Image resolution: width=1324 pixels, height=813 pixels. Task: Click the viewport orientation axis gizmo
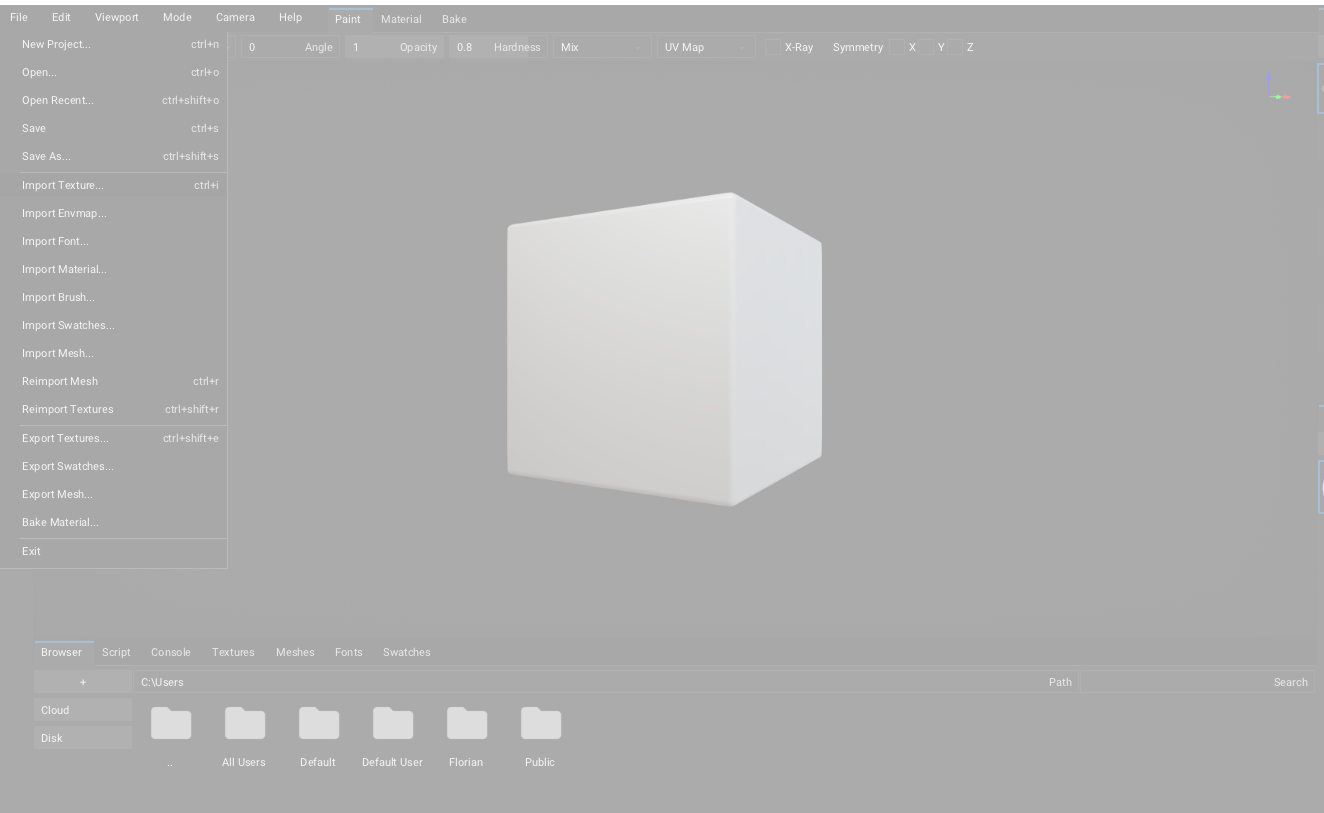(x=1279, y=88)
